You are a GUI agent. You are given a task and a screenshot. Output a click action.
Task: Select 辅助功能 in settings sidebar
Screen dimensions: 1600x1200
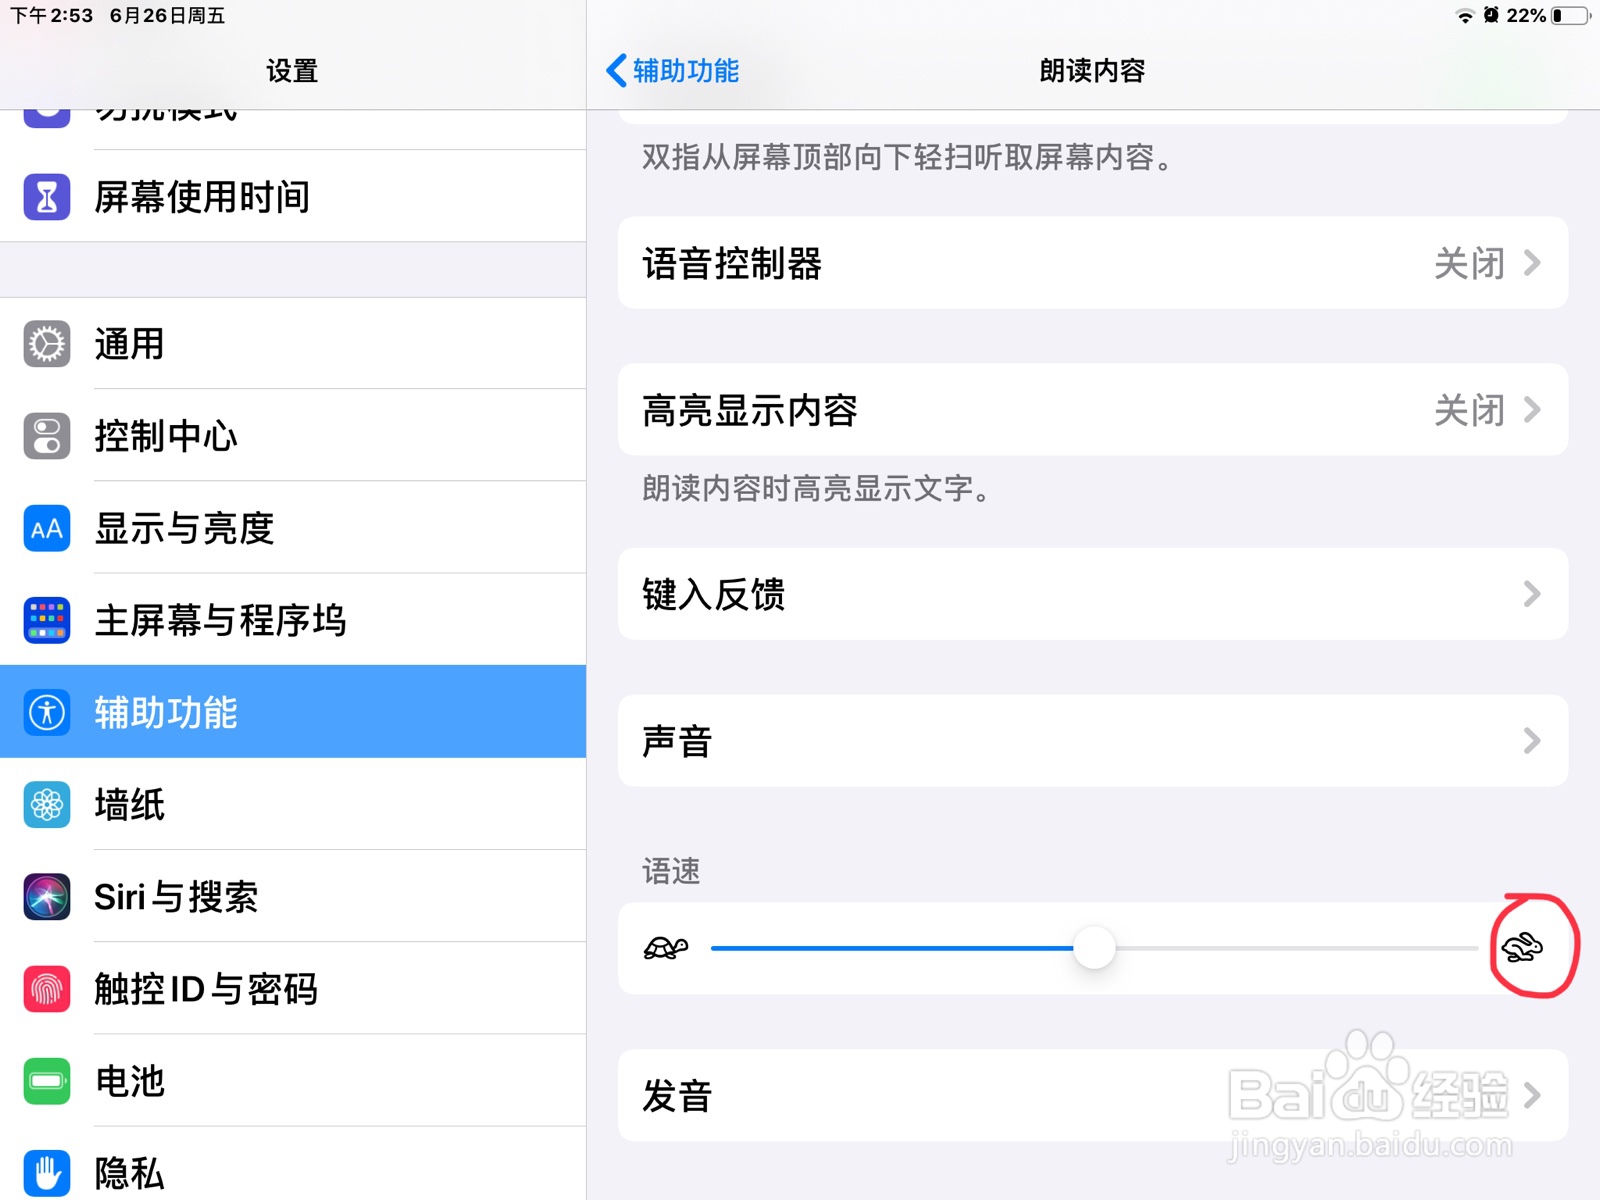tap(293, 712)
